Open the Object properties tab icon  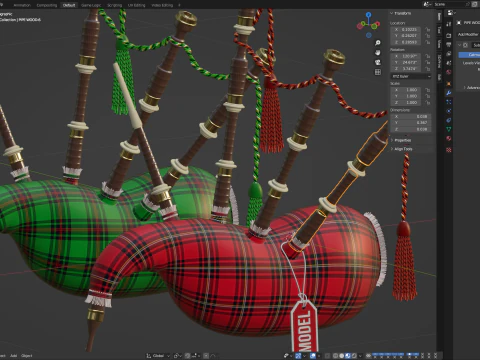pyautogui.click(x=449, y=83)
